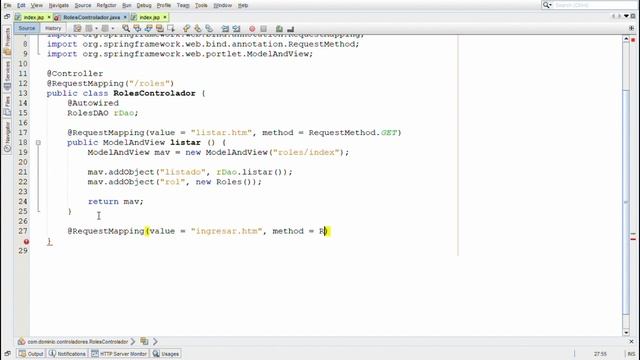Click Find Selection magnifier icon in editor toolbar
The height and width of the screenshot is (360, 640).
point(126,29)
